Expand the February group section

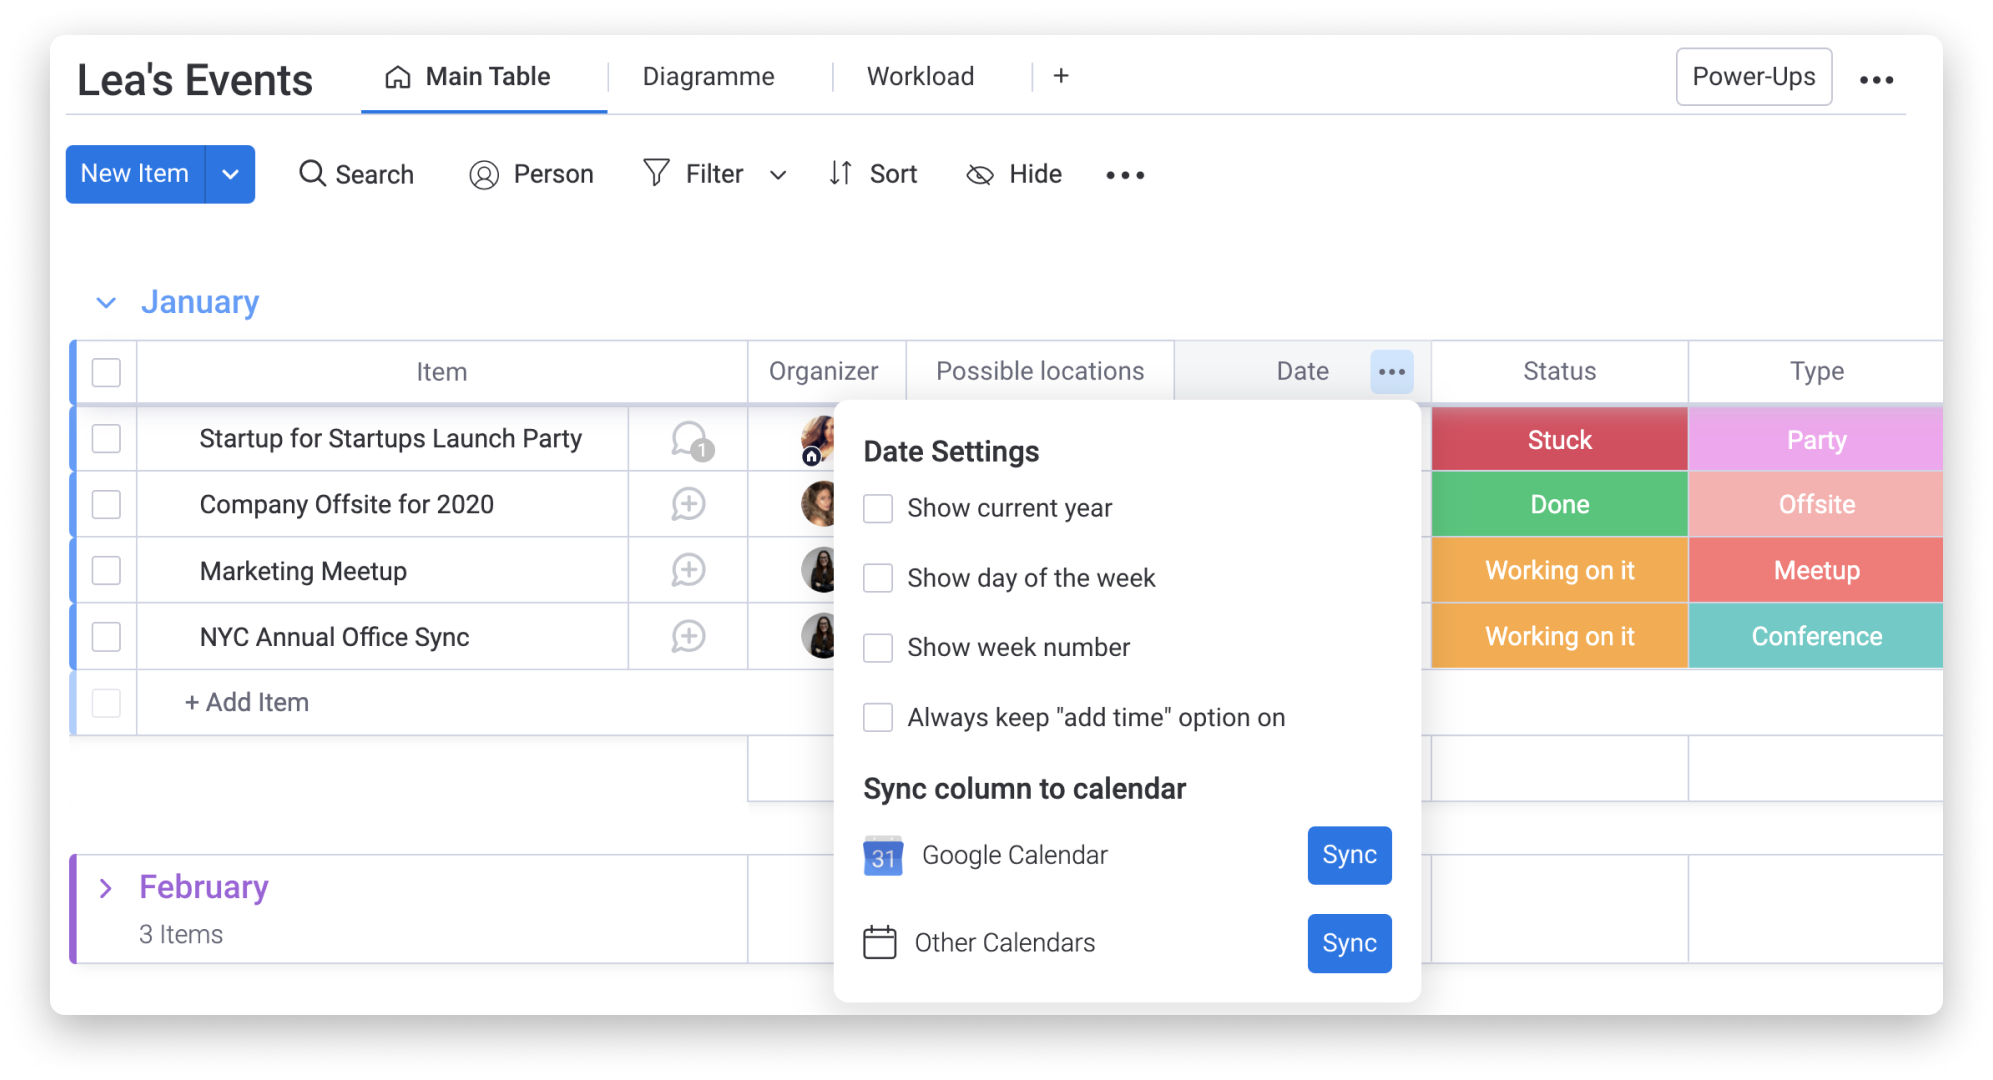[x=105, y=884]
